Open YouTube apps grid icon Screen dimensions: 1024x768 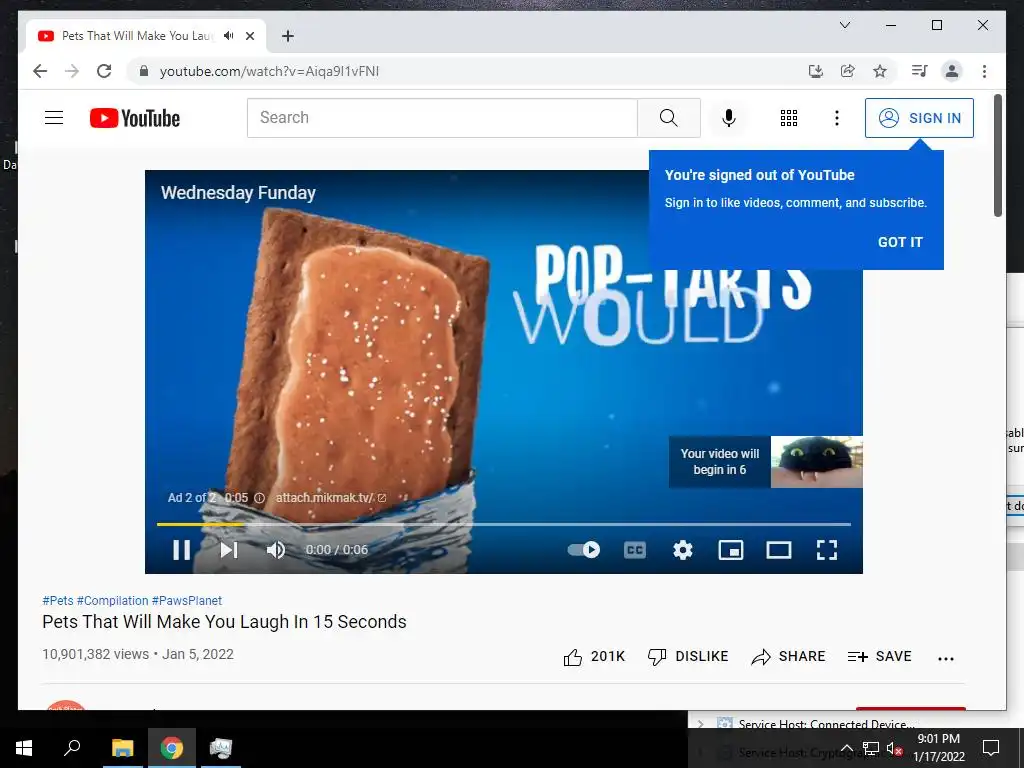click(789, 118)
